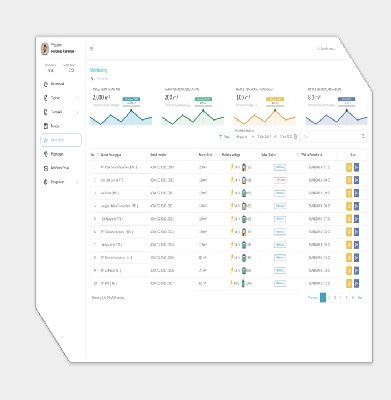
Task: Select highlighted page 1 in pagination
Action: [323, 298]
